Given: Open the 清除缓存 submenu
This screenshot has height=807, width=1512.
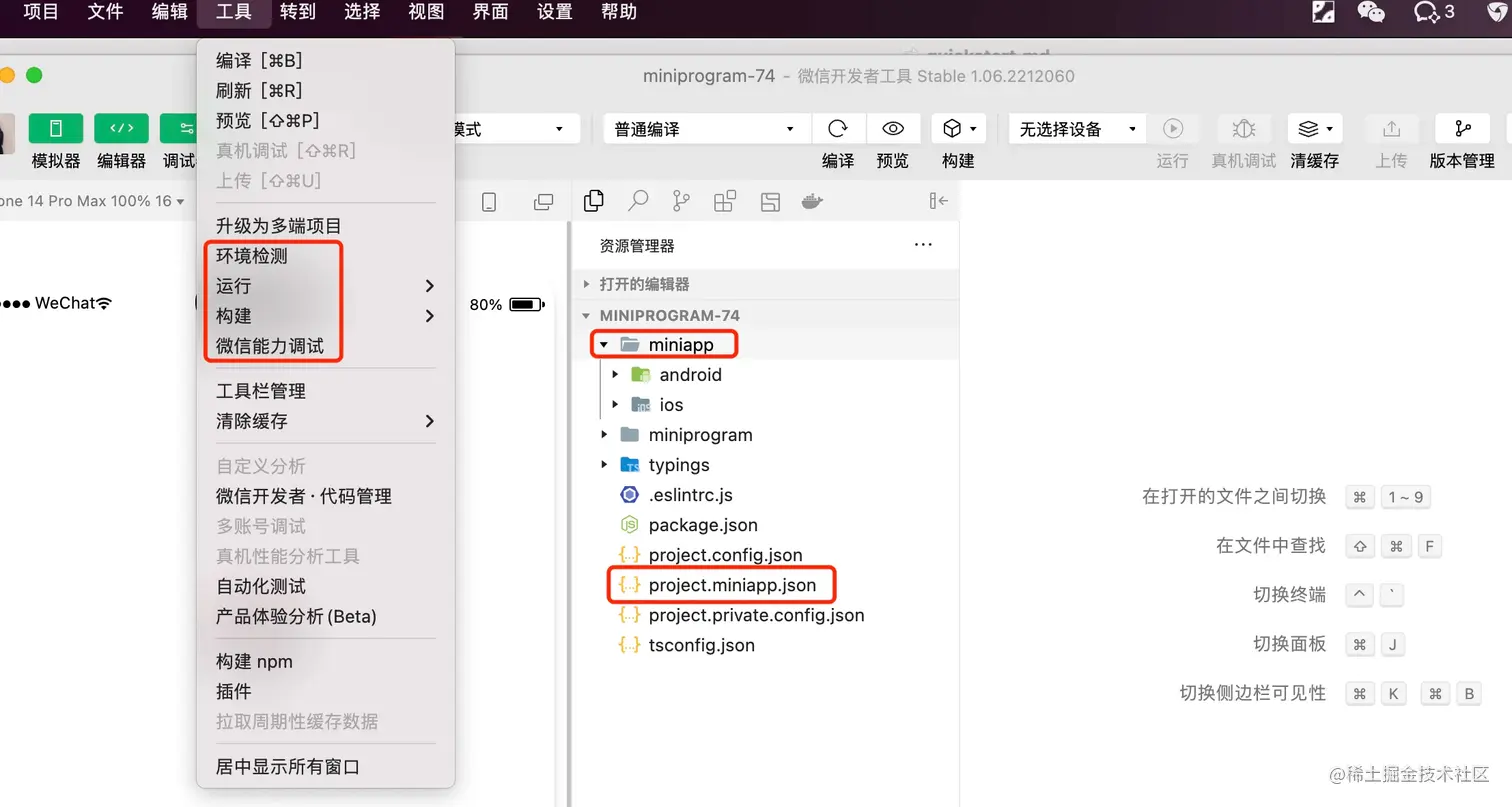Looking at the screenshot, I should click(x=326, y=421).
